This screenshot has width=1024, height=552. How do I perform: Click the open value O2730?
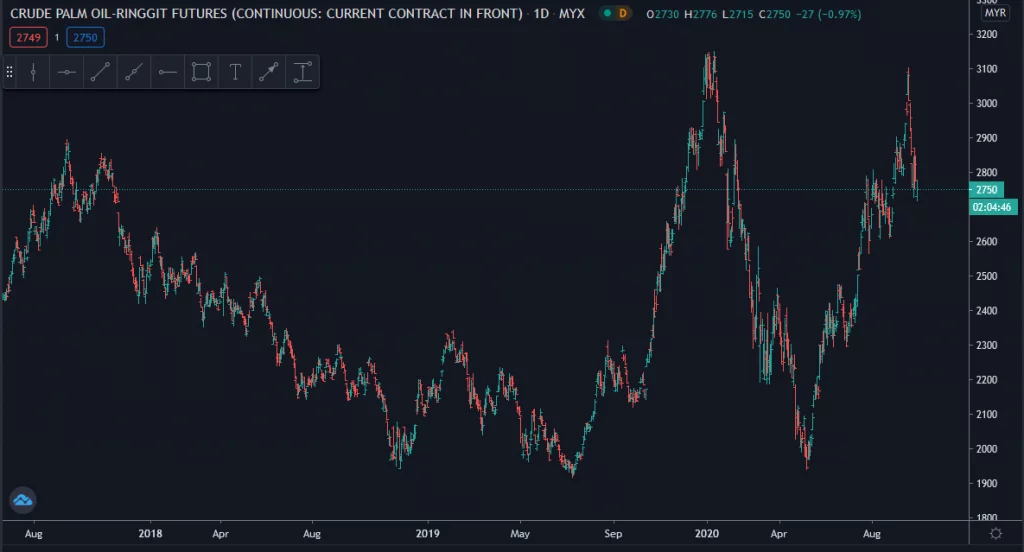point(662,14)
